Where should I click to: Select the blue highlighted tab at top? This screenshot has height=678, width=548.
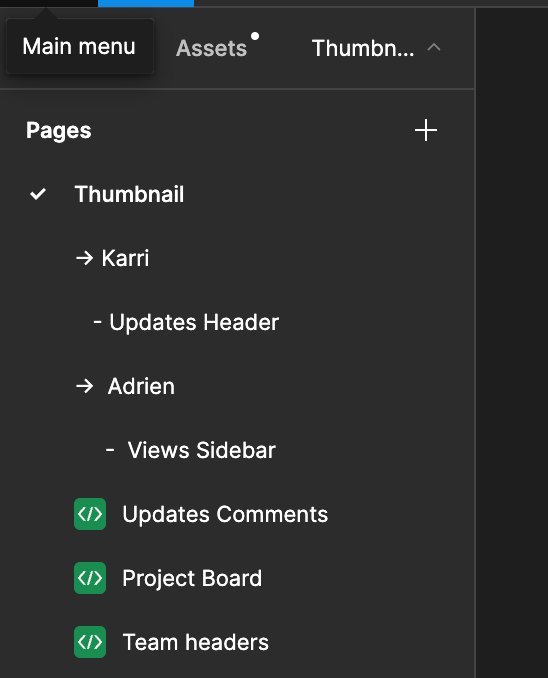click(x=146, y=3)
